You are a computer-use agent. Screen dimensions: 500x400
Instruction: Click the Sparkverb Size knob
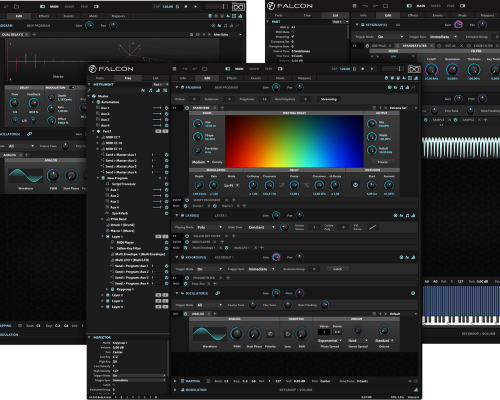(198, 124)
